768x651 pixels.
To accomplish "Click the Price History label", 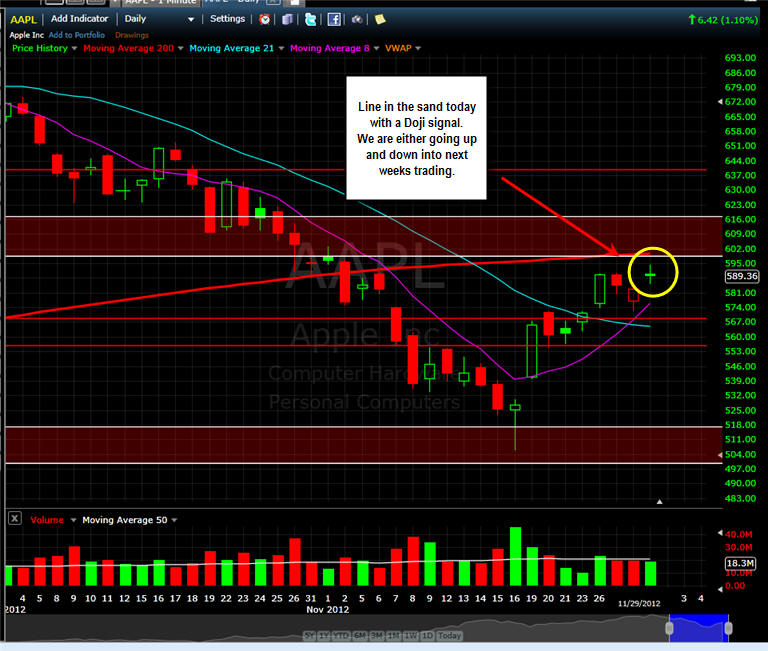I will coord(40,48).
